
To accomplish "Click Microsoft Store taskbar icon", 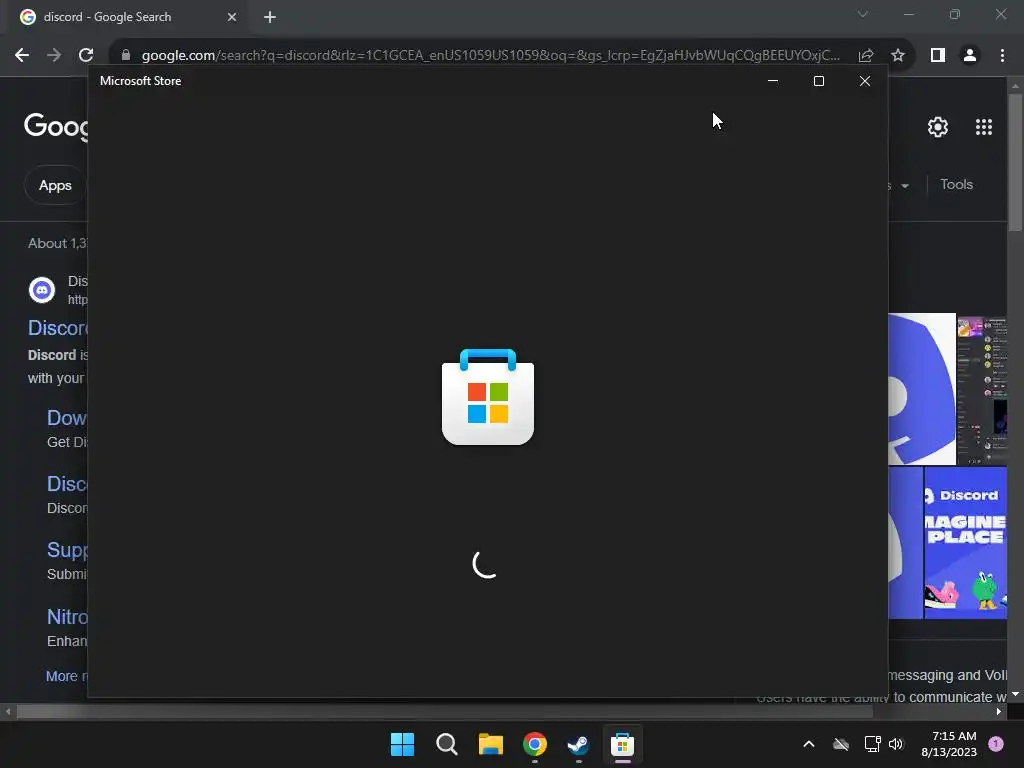I will [x=622, y=744].
